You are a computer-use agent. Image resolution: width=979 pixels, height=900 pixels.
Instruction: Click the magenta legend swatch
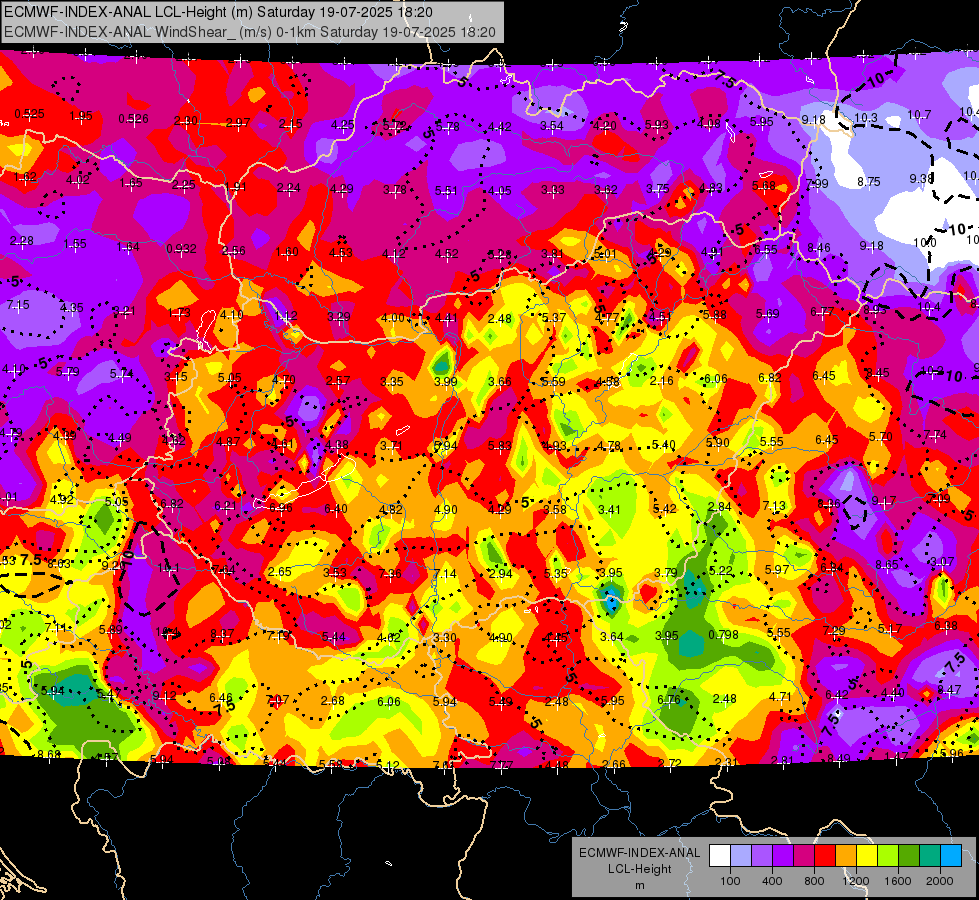(x=804, y=856)
